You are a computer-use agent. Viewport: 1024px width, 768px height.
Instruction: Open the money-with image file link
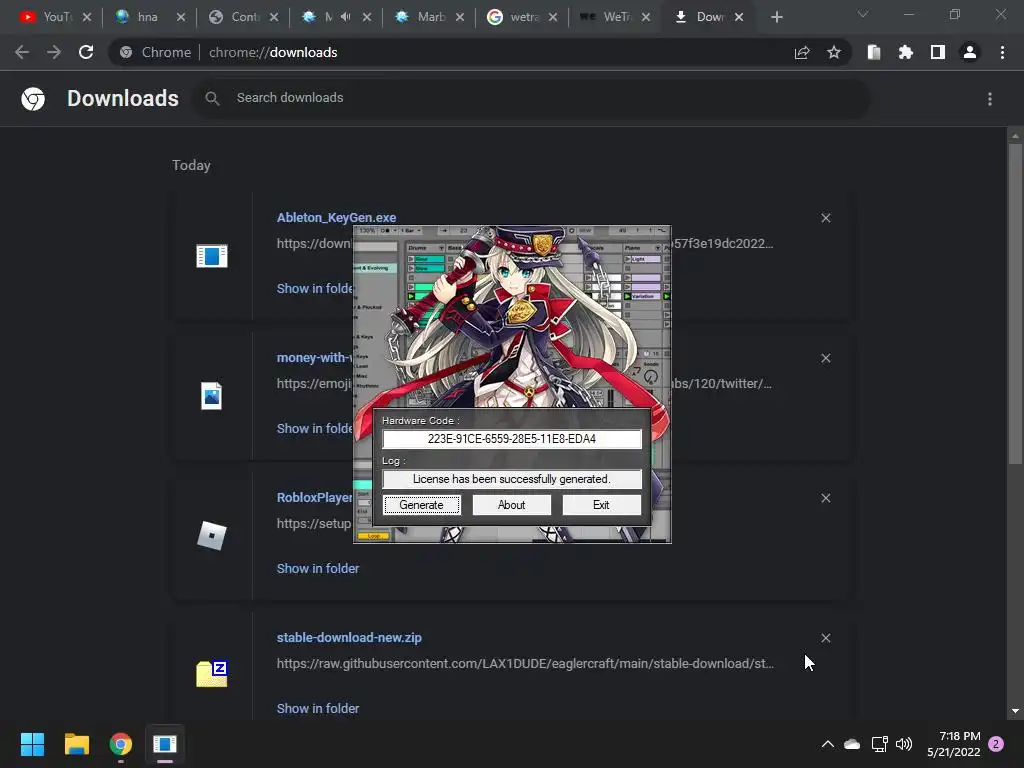tap(315, 357)
